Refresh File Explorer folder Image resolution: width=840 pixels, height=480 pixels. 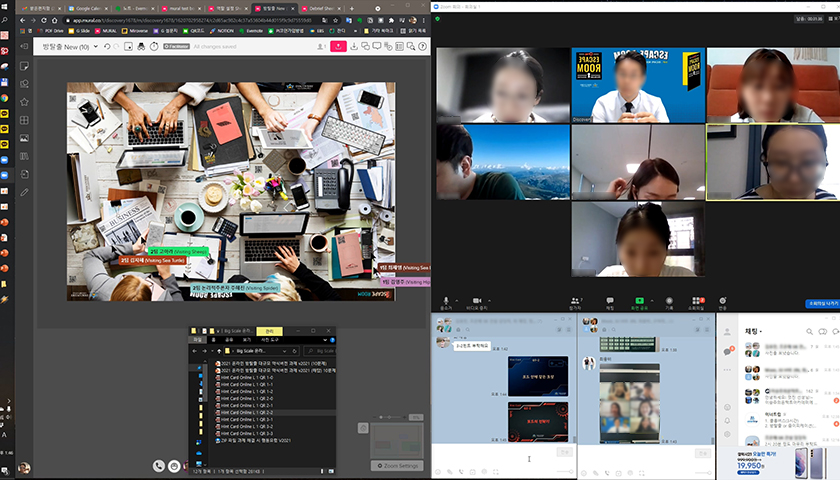click(294, 351)
